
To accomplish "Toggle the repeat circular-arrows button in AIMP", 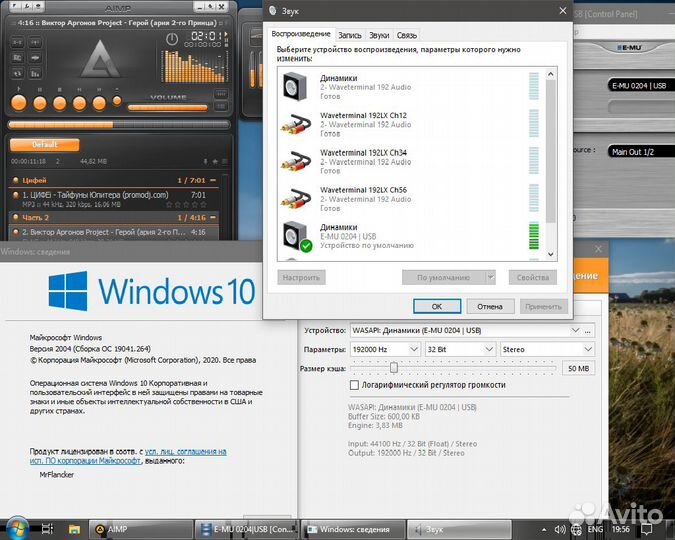I will click(18, 74).
